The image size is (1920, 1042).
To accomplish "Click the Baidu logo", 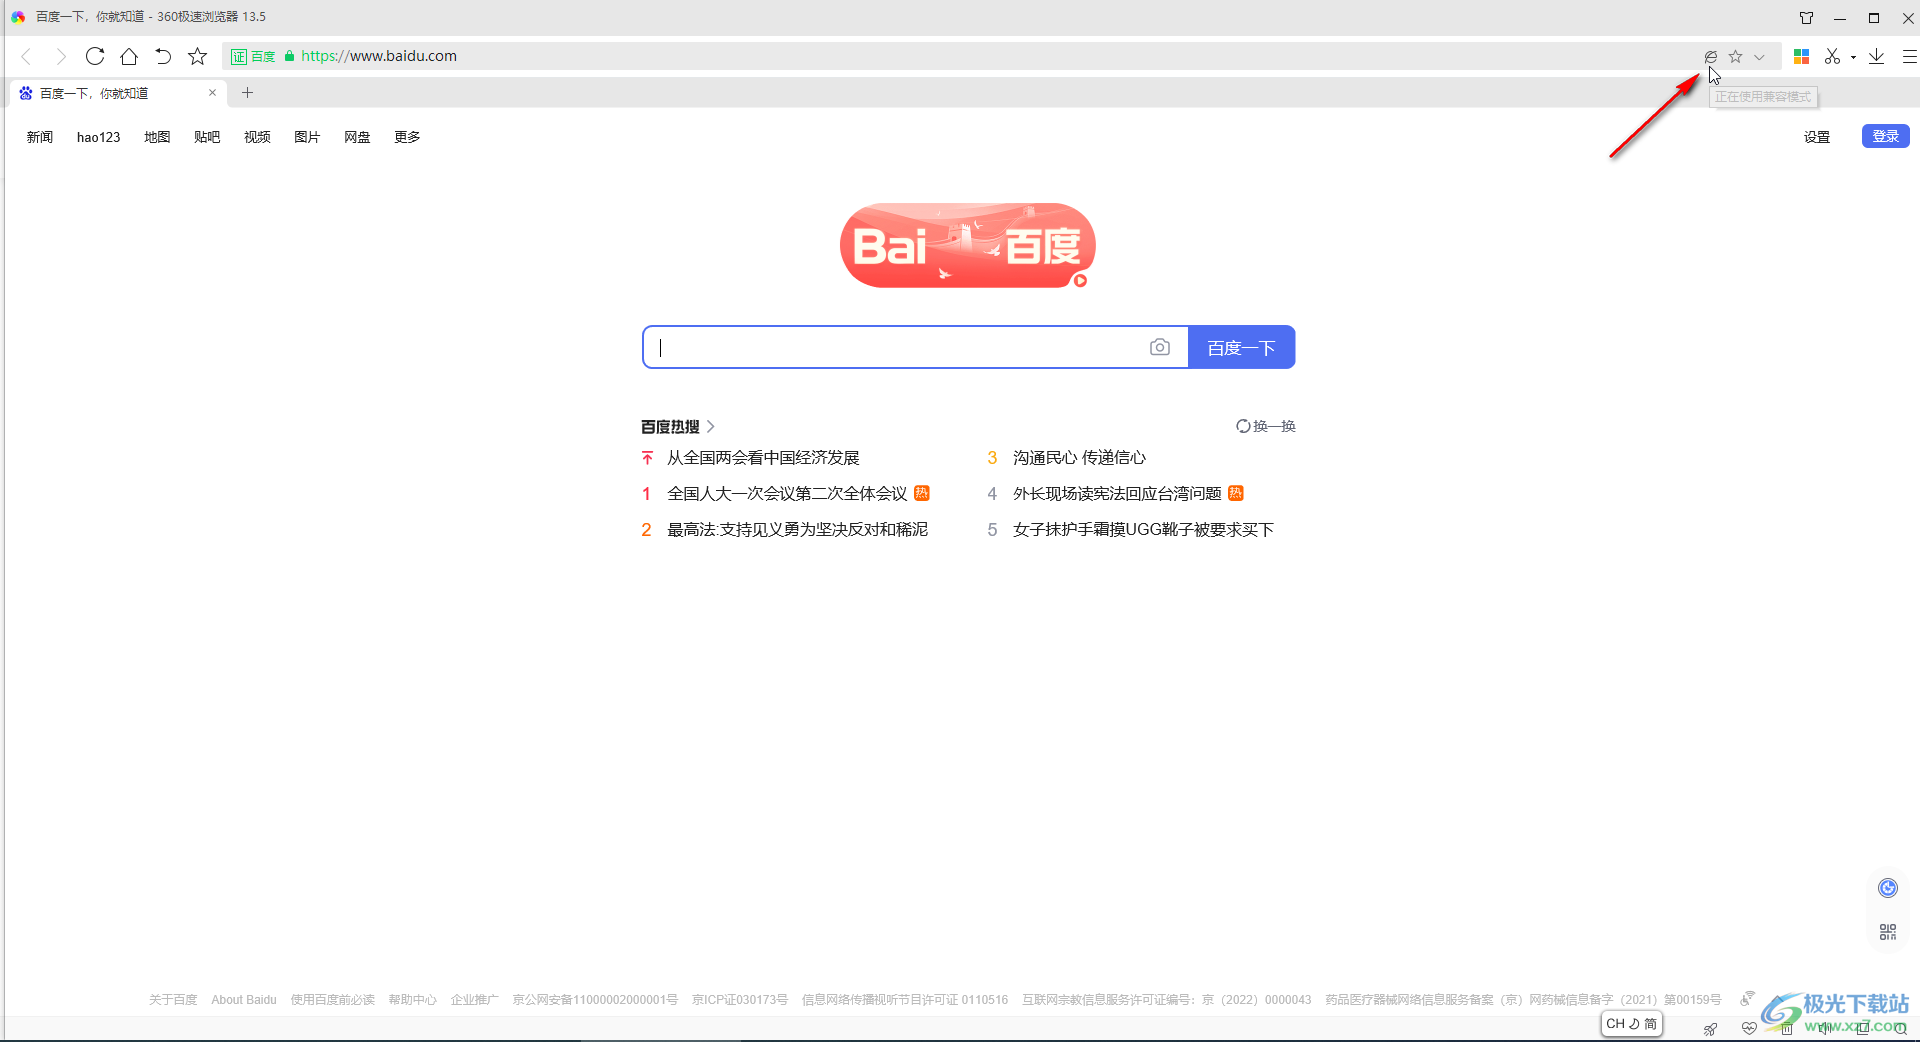I will [x=967, y=245].
